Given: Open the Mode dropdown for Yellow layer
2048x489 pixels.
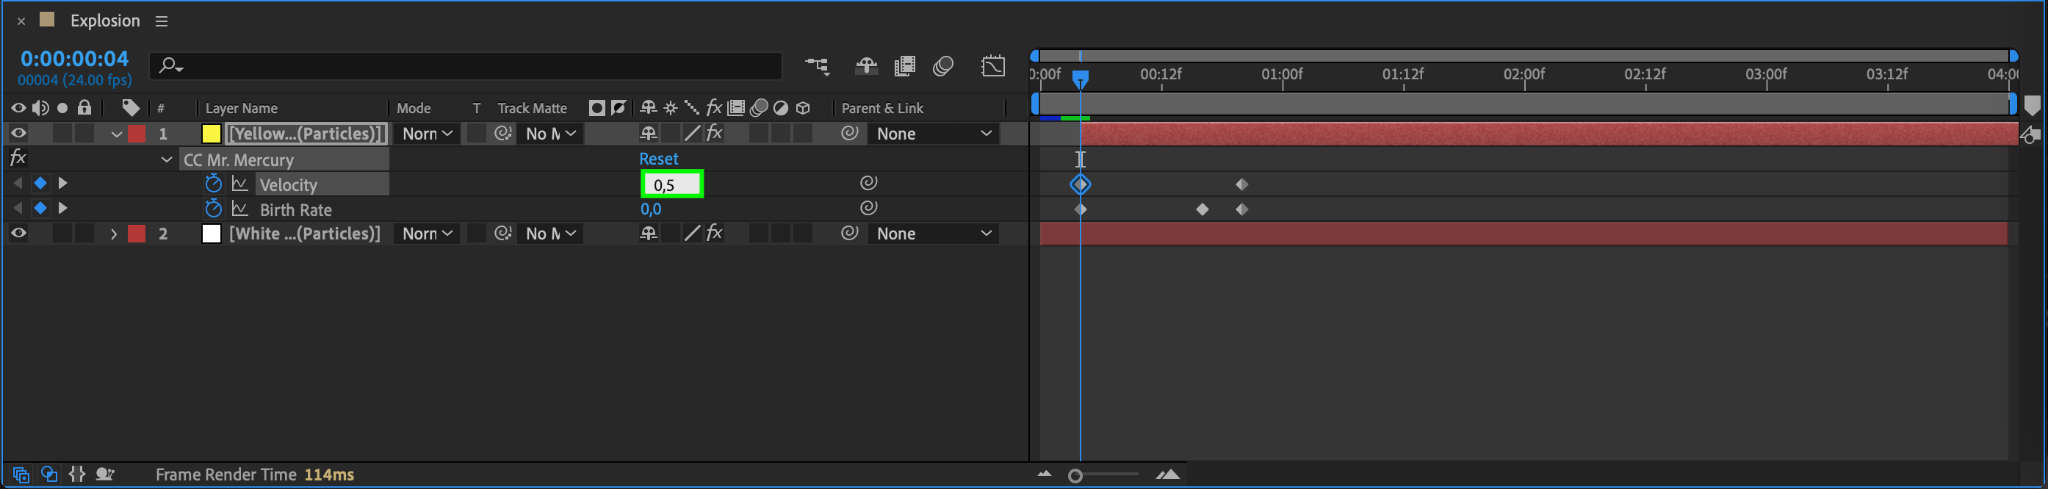Looking at the screenshot, I should tap(427, 133).
